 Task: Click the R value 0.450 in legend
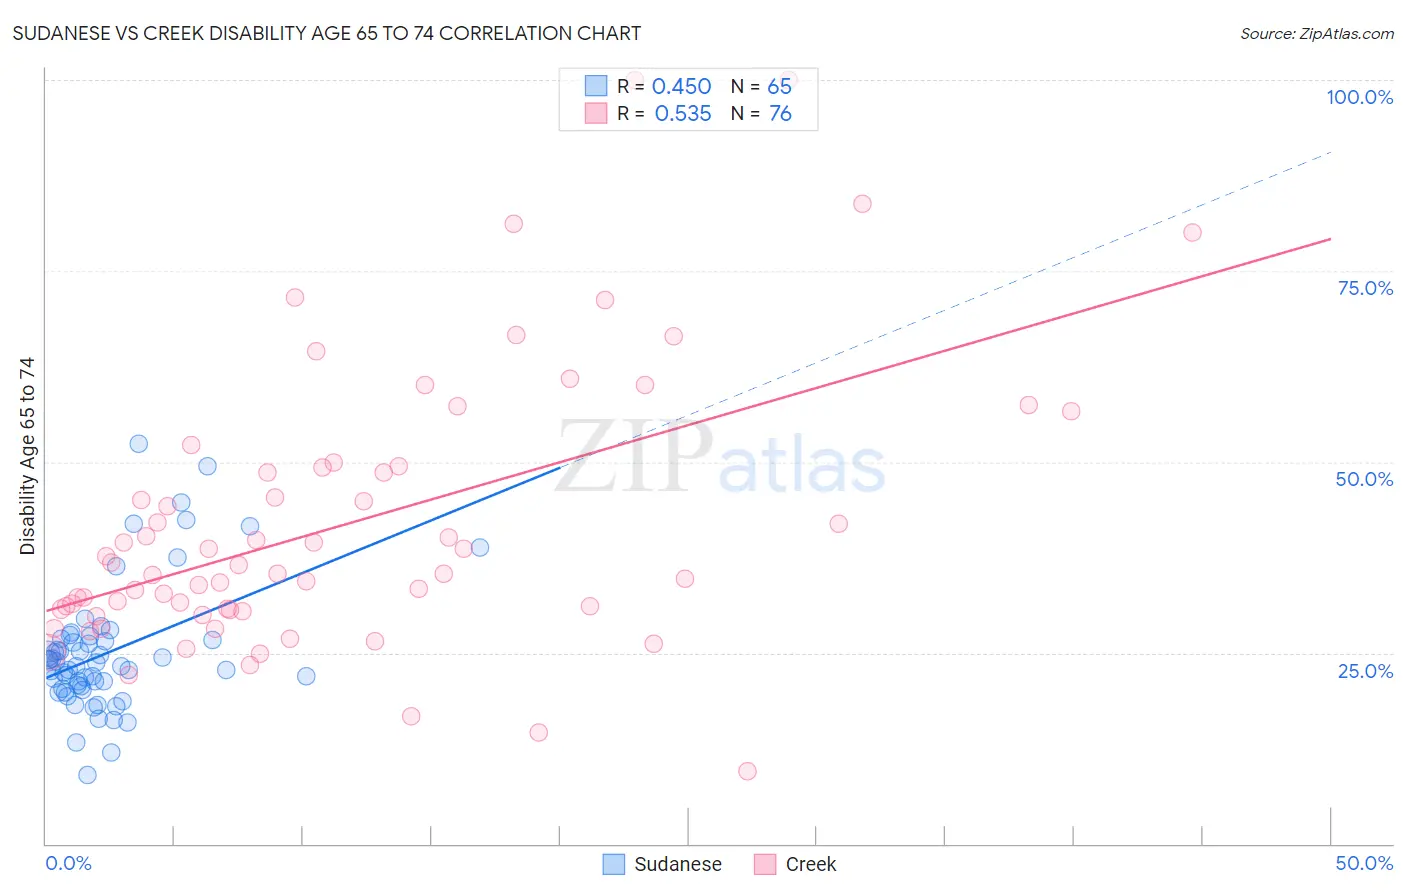[x=682, y=86]
